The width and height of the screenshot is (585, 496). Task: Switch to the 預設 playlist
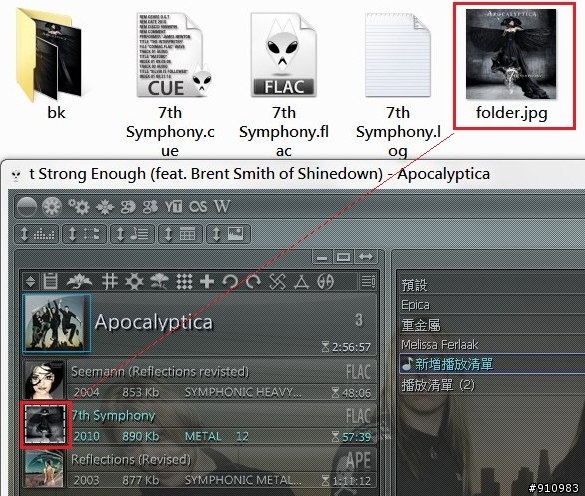[x=492, y=285]
